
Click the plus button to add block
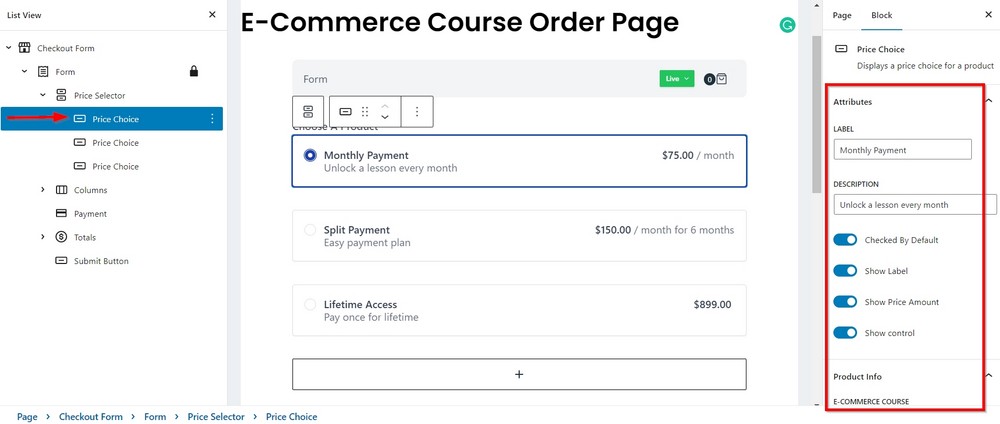[519, 374]
